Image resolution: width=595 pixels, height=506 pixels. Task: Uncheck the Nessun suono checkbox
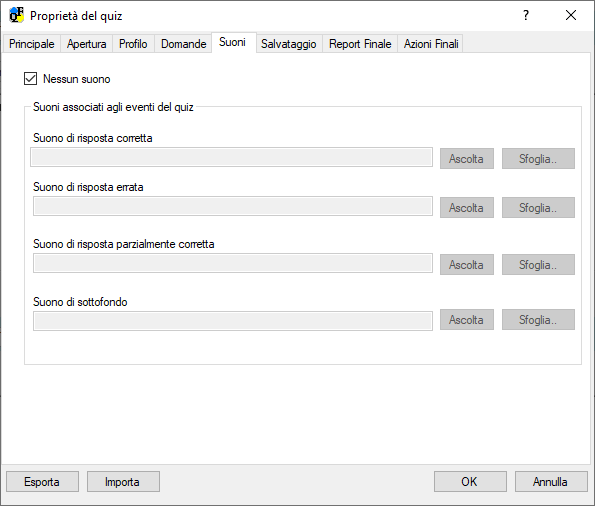[x=30, y=79]
